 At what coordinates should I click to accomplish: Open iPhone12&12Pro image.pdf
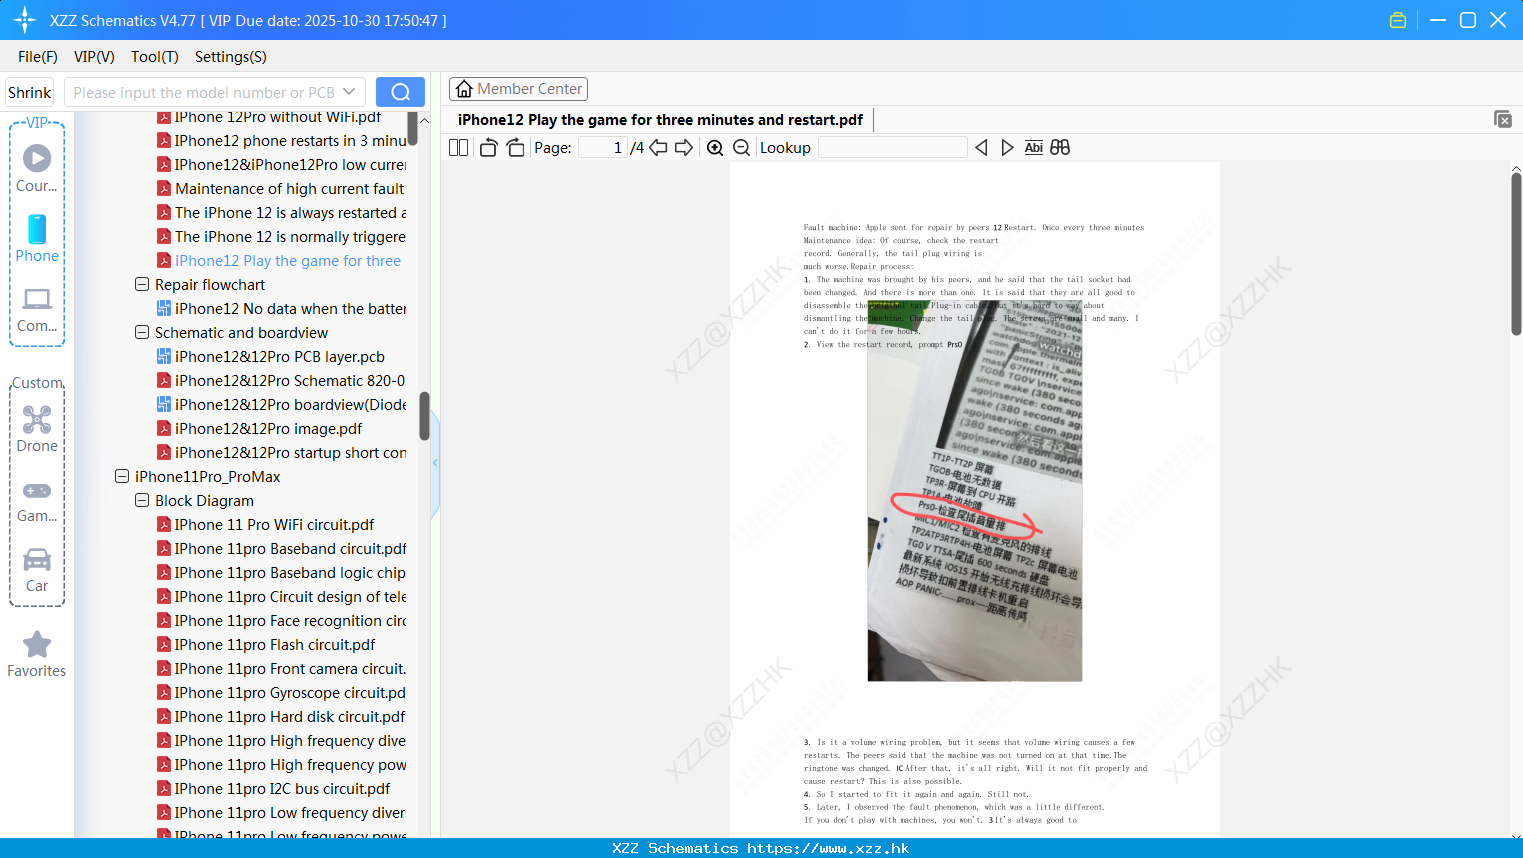point(259,429)
